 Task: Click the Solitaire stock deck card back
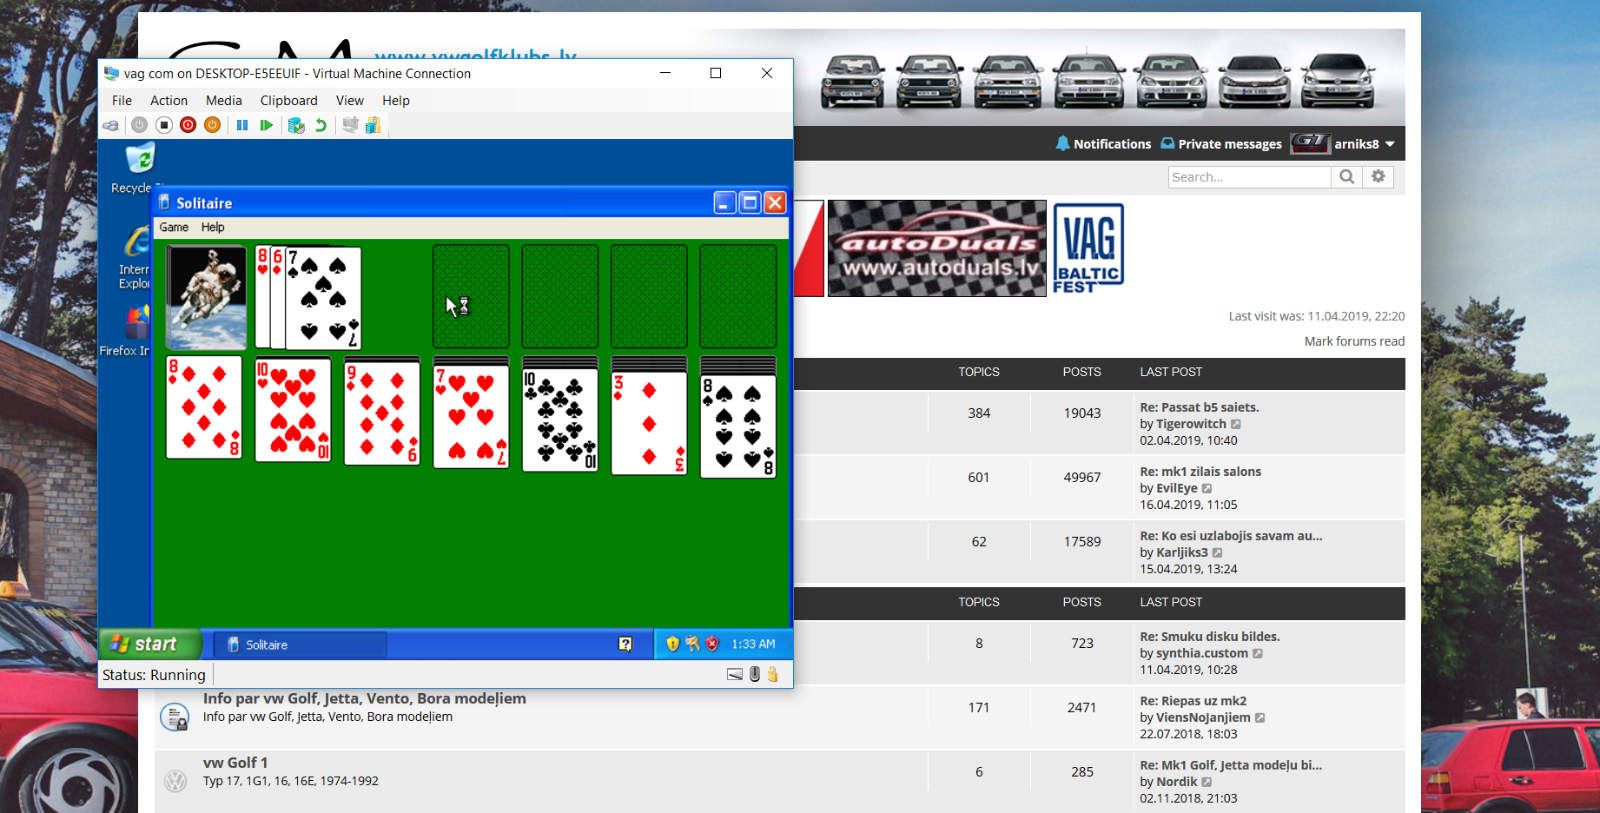pyautogui.click(x=206, y=297)
